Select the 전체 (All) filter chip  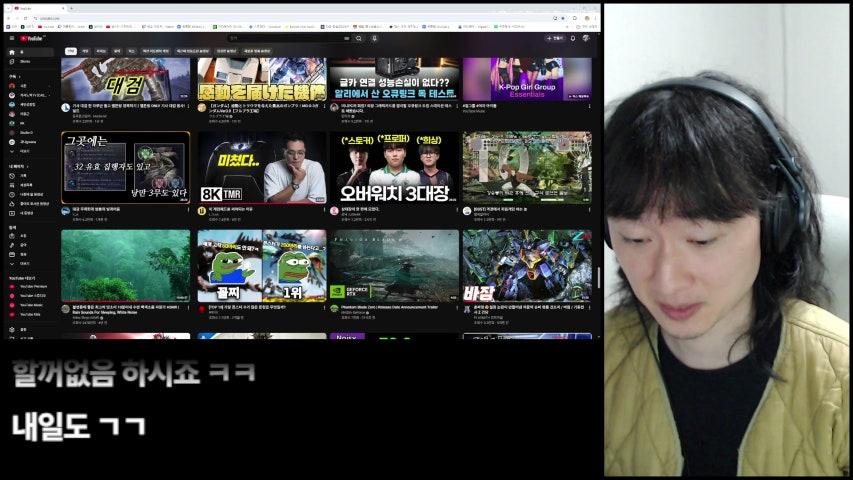[x=71, y=51]
